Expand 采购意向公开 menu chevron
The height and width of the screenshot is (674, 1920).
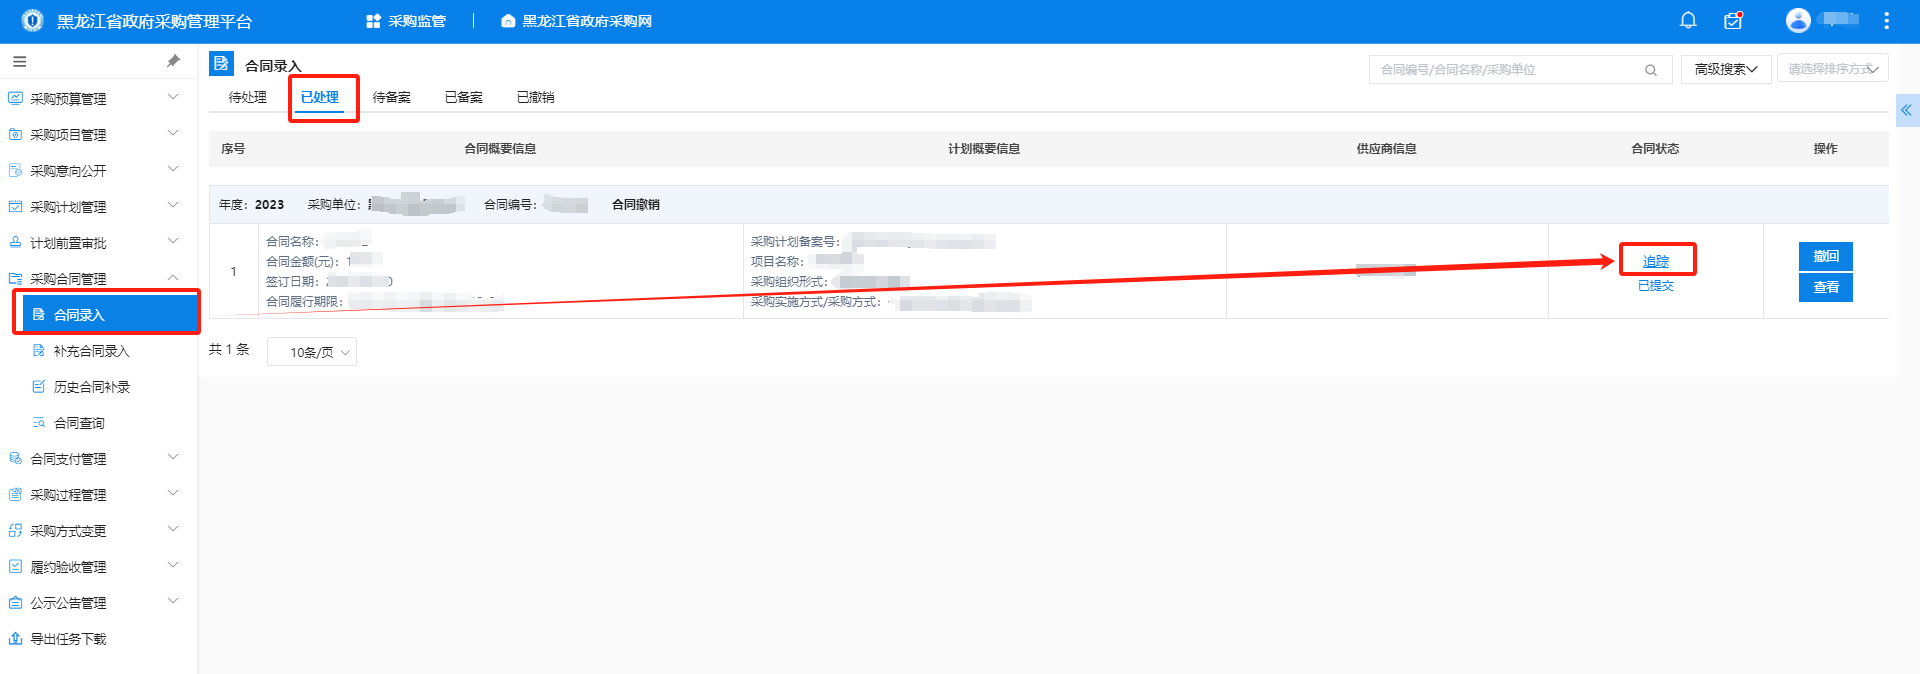click(173, 169)
